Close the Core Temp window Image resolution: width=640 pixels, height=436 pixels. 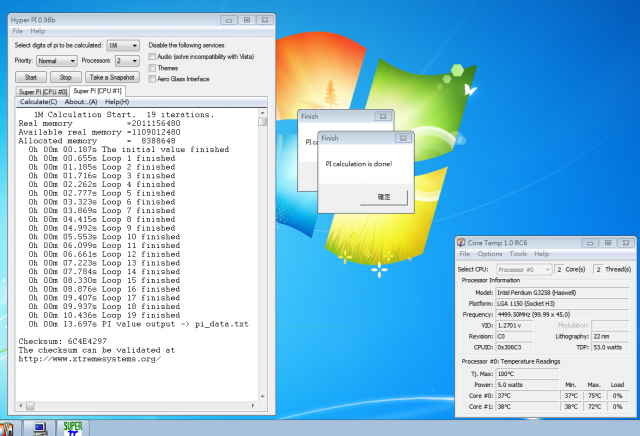point(626,243)
